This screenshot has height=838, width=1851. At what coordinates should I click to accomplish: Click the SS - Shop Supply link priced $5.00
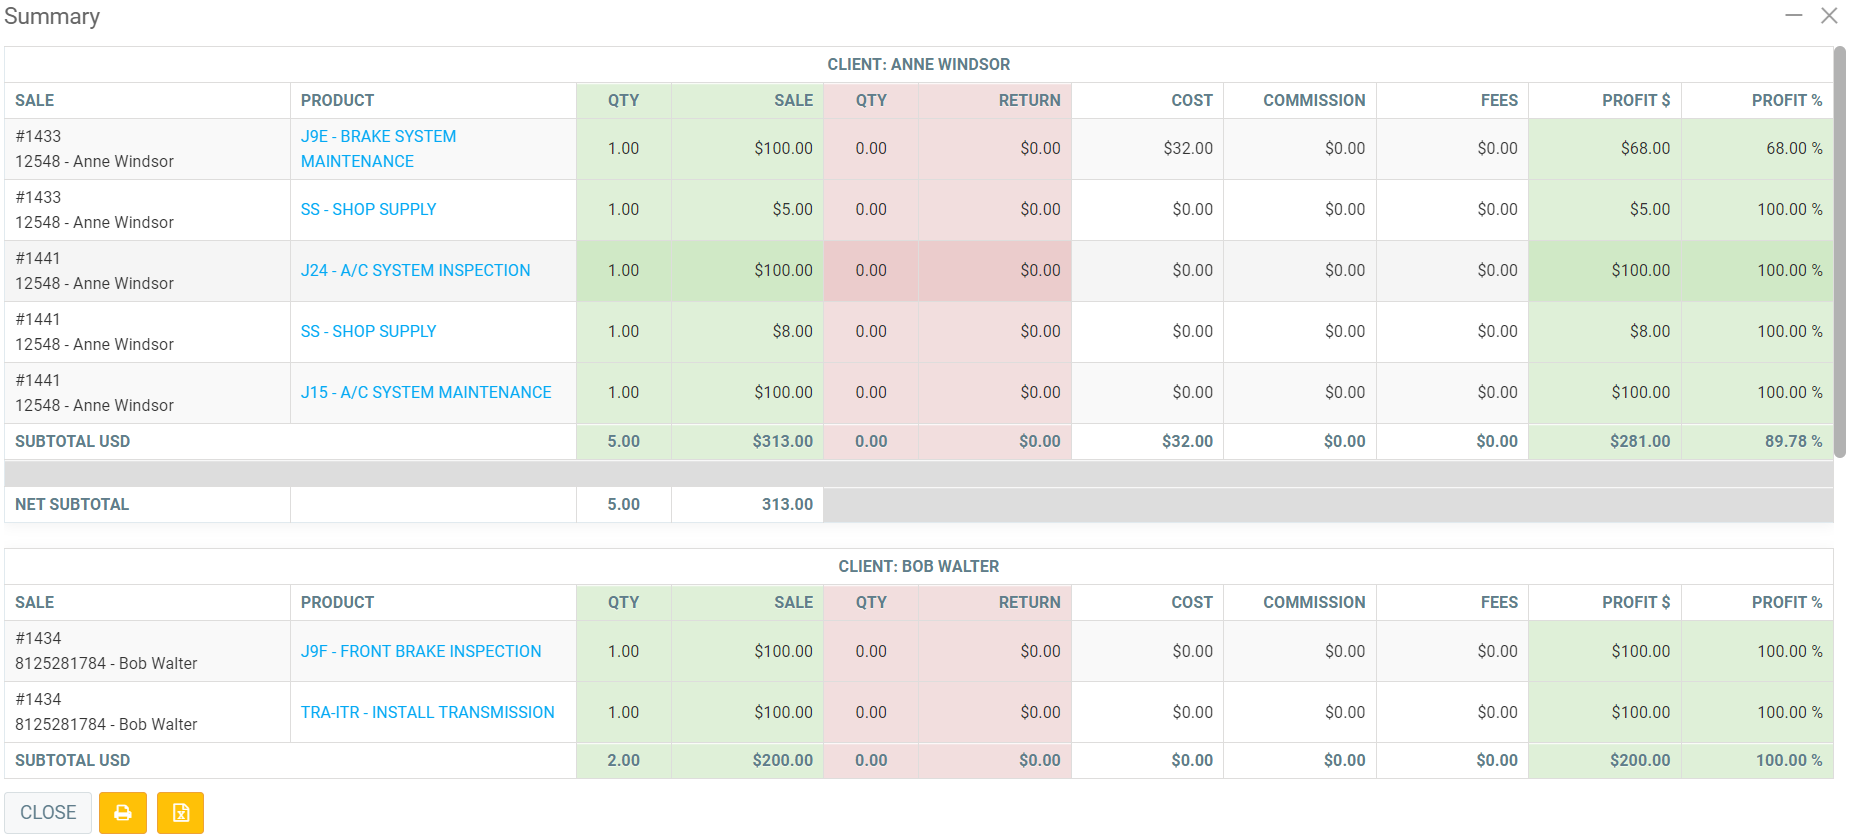(x=368, y=209)
